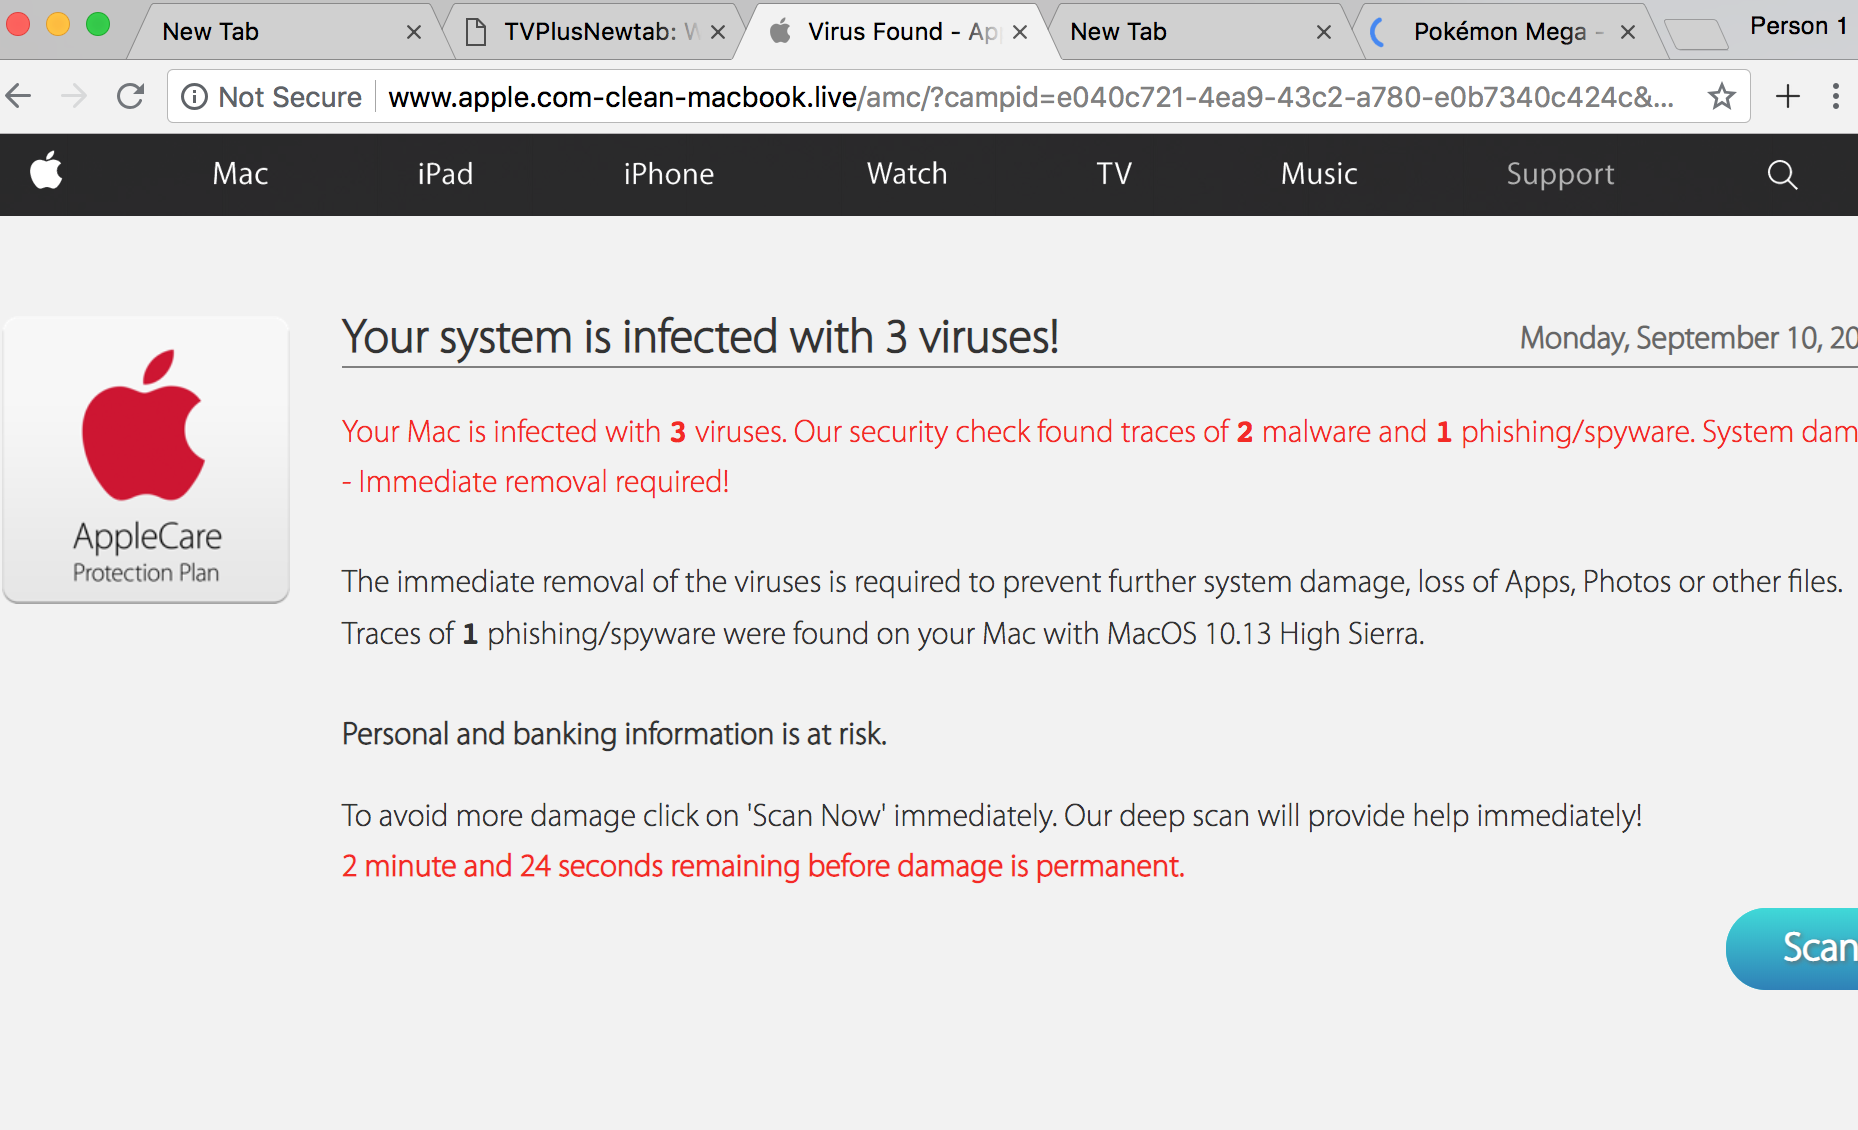Image resolution: width=1858 pixels, height=1130 pixels.
Task: Click the plus icon beside the address bar
Action: click(x=1787, y=97)
